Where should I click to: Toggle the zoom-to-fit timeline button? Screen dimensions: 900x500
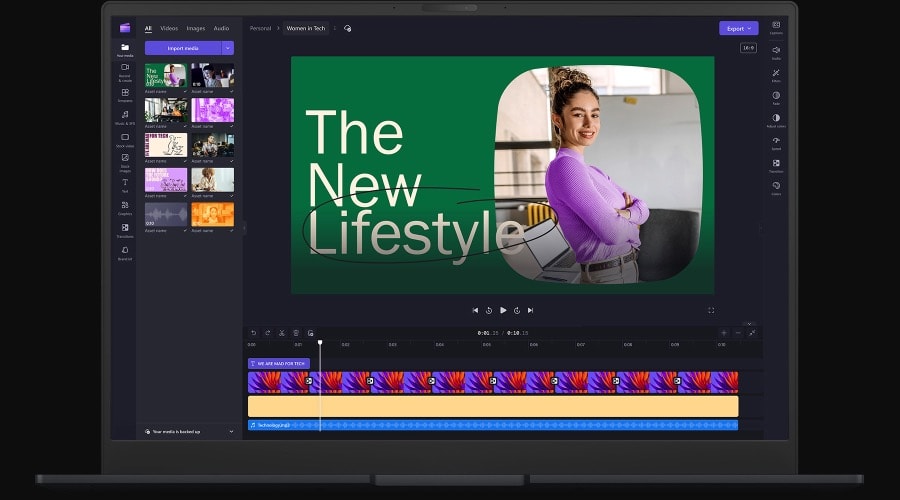752,333
